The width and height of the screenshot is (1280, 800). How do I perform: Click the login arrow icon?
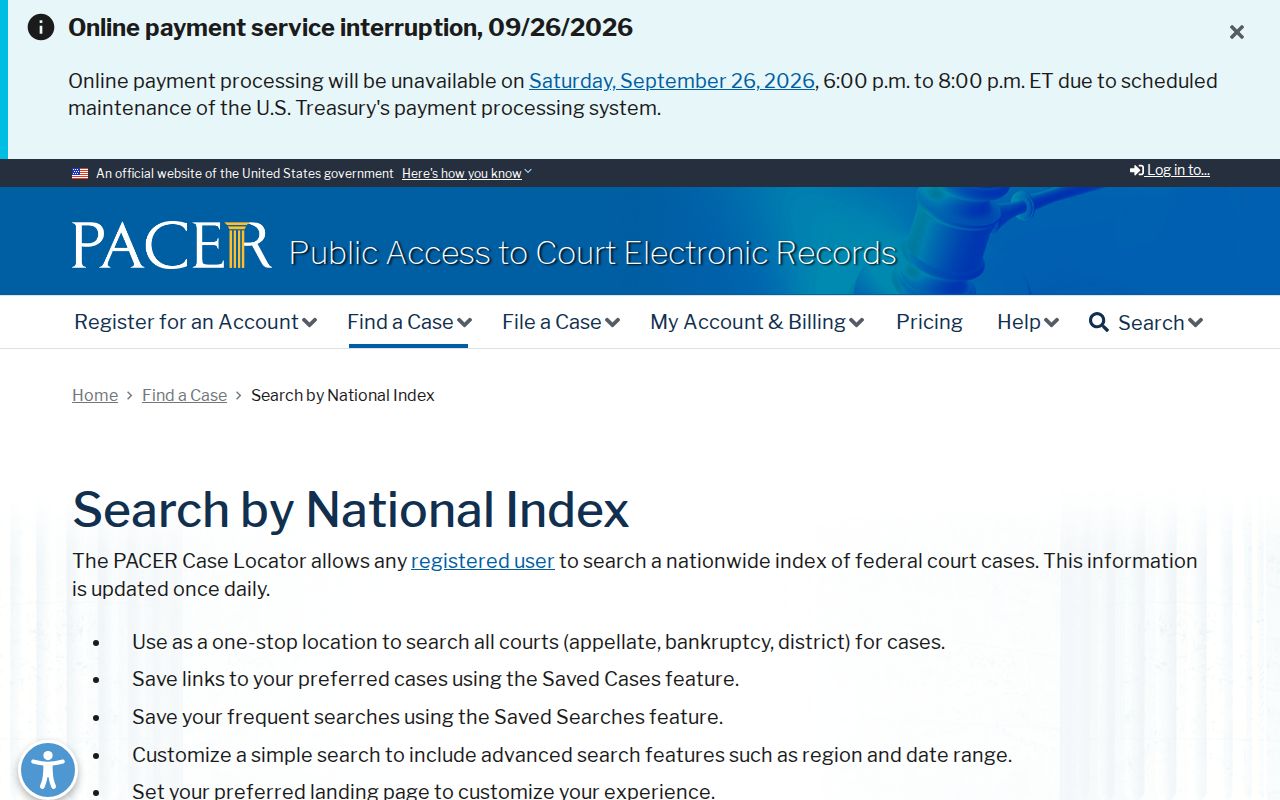tap(1137, 170)
